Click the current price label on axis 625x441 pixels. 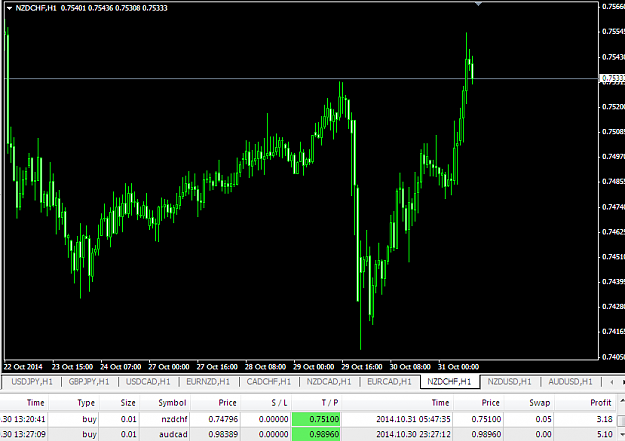(x=613, y=78)
